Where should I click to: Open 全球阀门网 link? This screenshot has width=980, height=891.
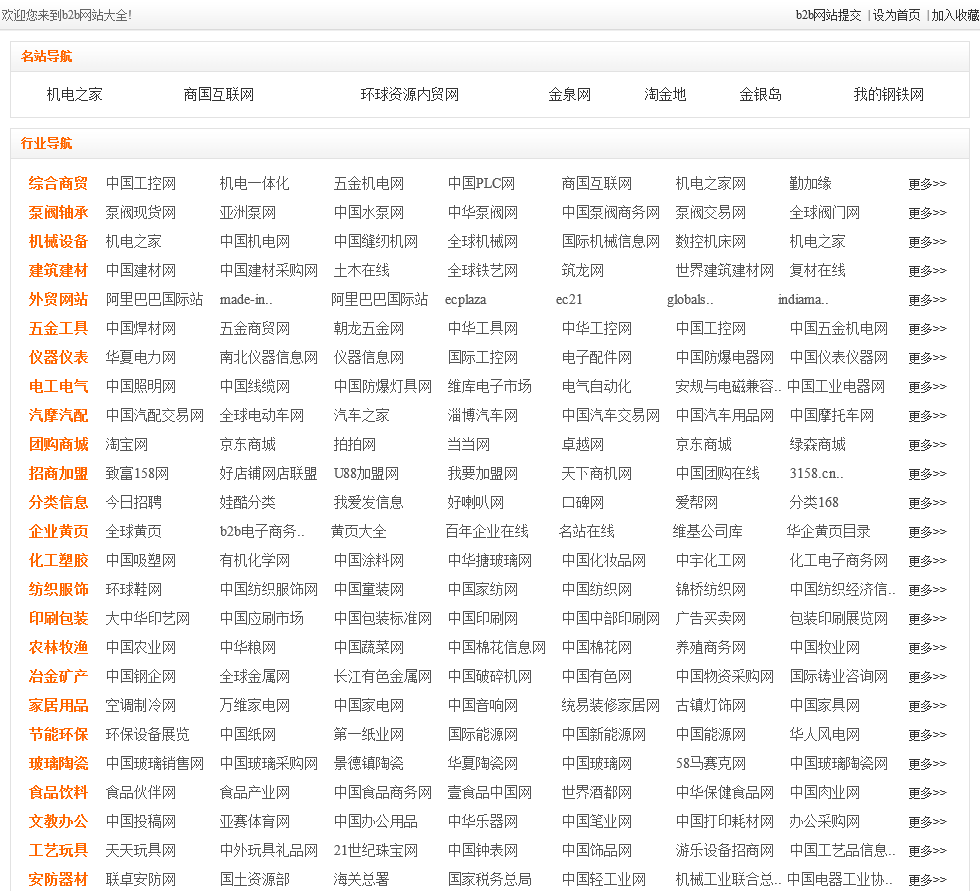coord(824,212)
